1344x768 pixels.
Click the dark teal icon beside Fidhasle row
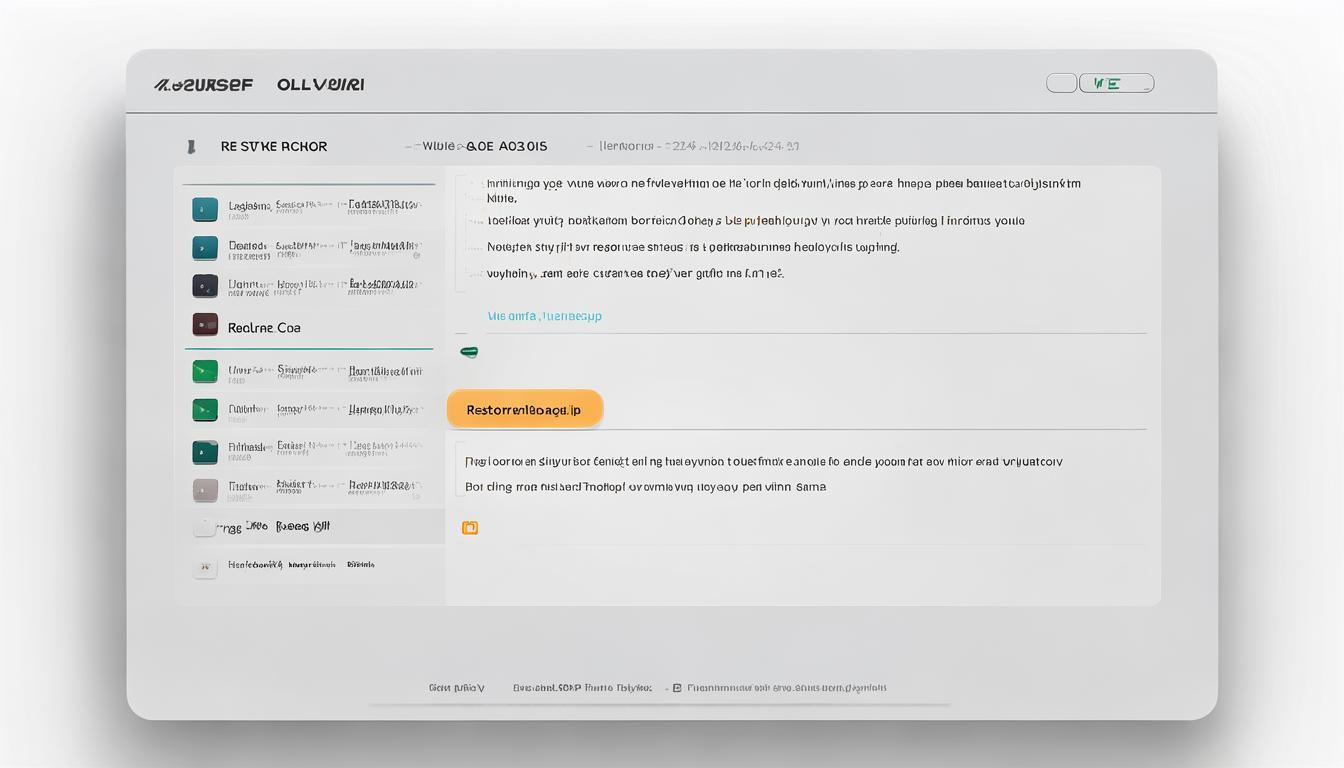pyautogui.click(x=204, y=452)
